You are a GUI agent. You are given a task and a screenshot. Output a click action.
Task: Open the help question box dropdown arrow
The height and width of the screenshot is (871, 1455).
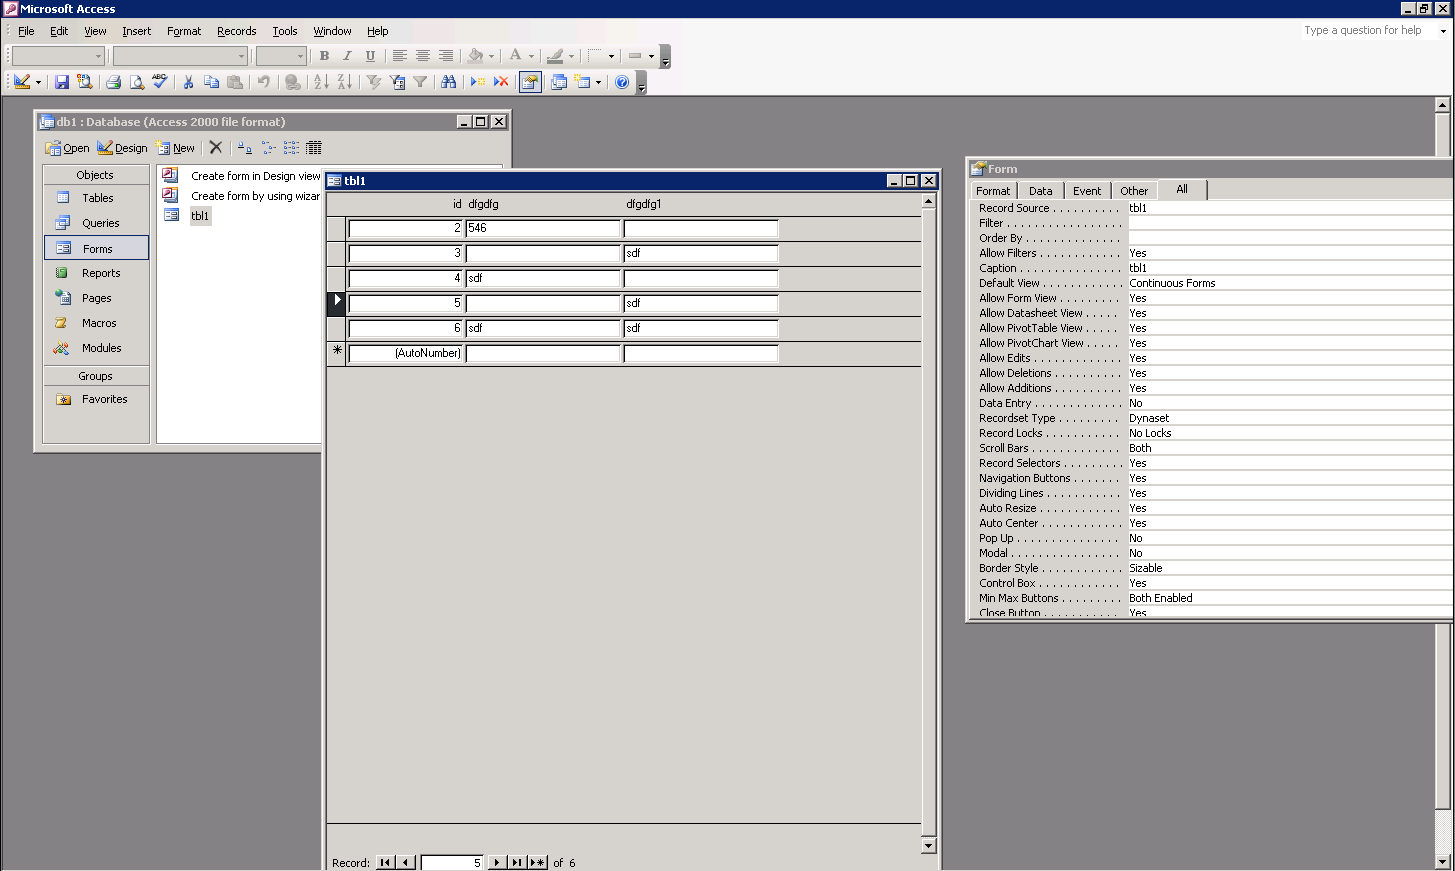[x=1443, y=31]
